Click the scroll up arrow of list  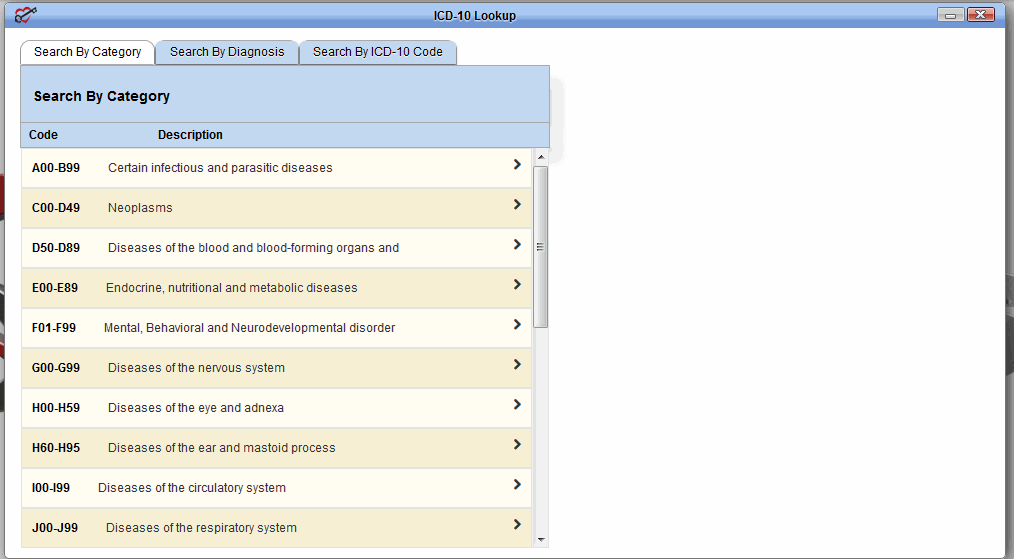(541, 157)
